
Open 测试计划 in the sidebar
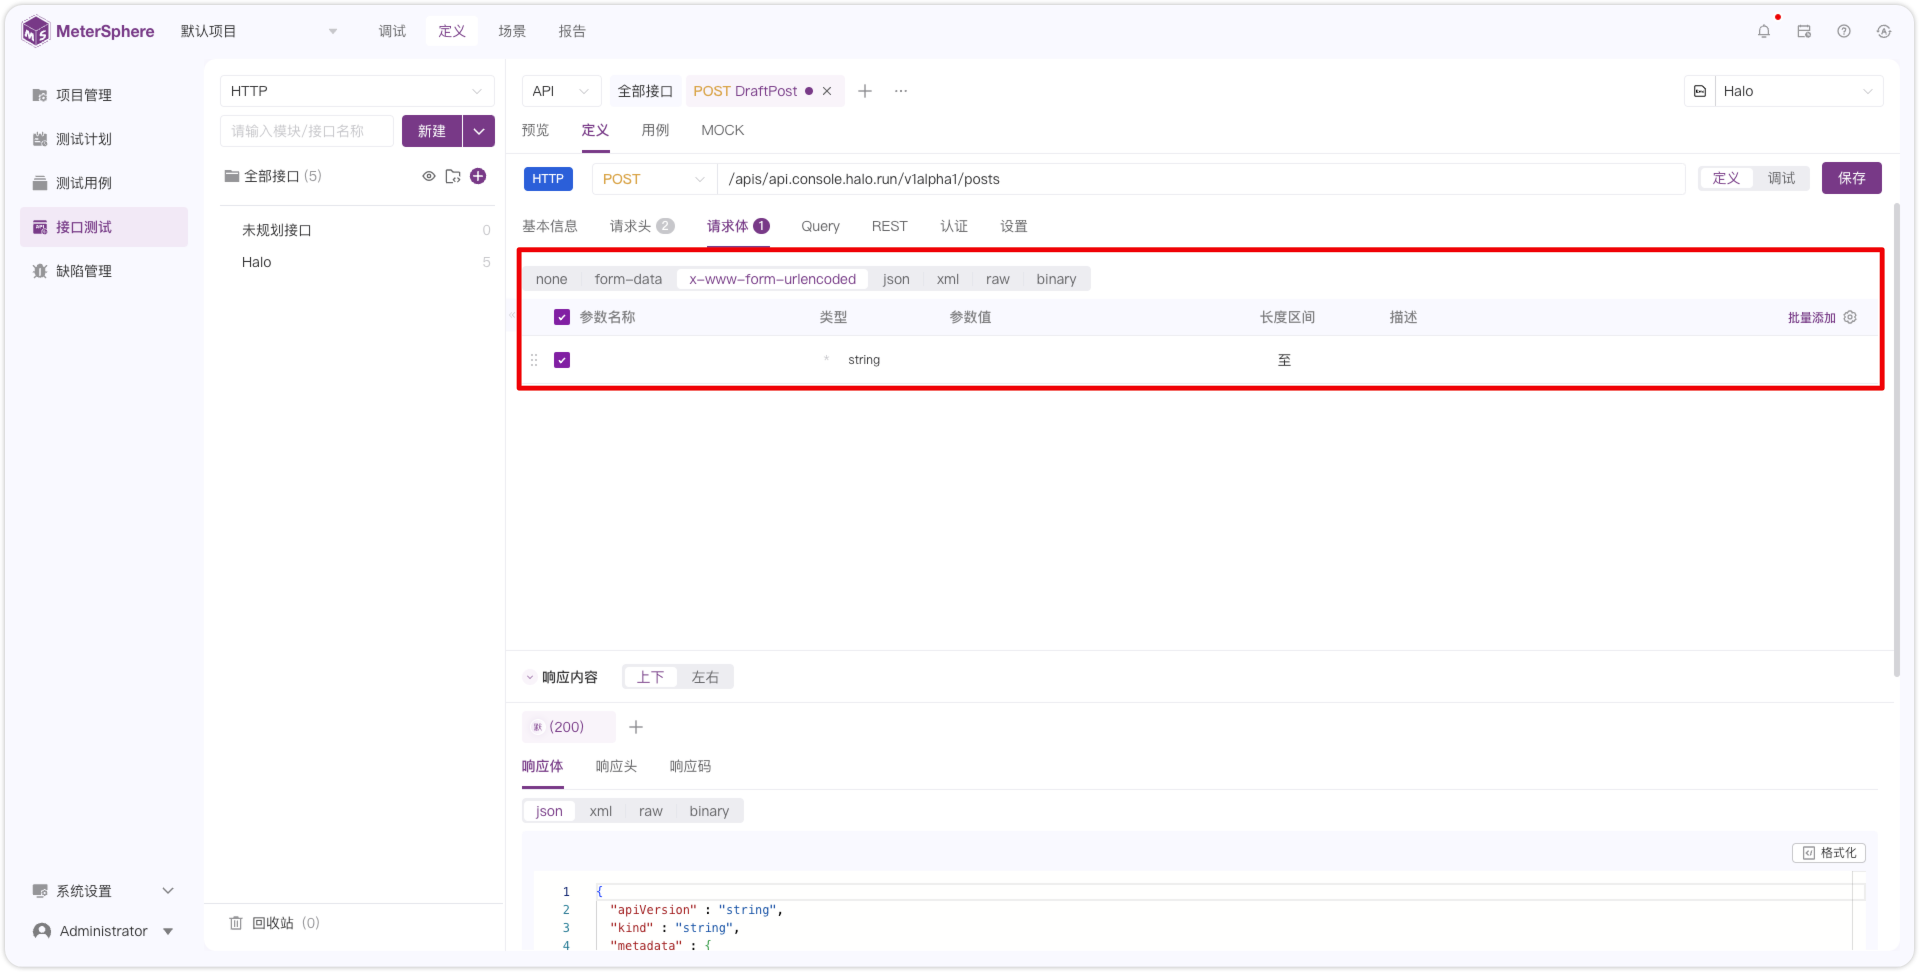[x=84, y=139]
